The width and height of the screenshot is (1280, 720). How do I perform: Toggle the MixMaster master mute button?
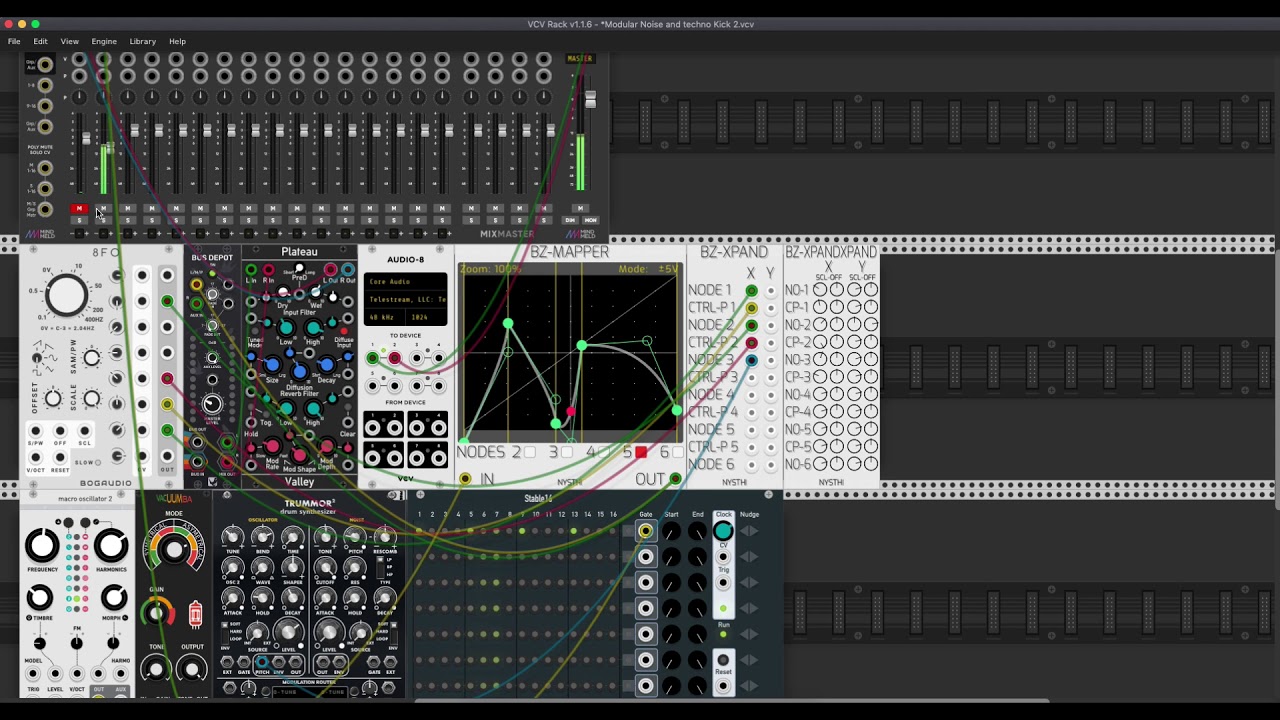tap(579, 209)
